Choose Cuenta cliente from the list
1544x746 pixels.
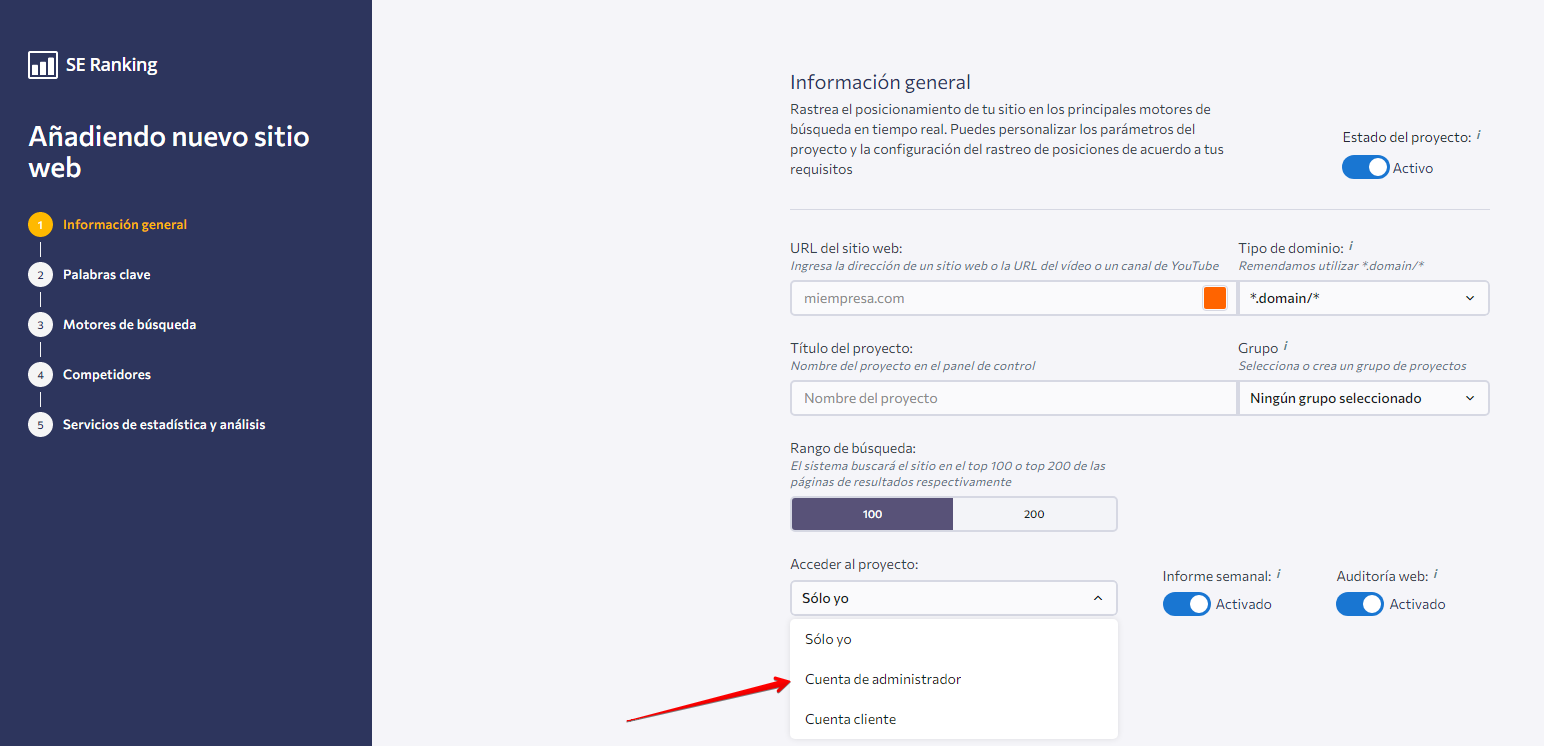[x=850, y=719]
